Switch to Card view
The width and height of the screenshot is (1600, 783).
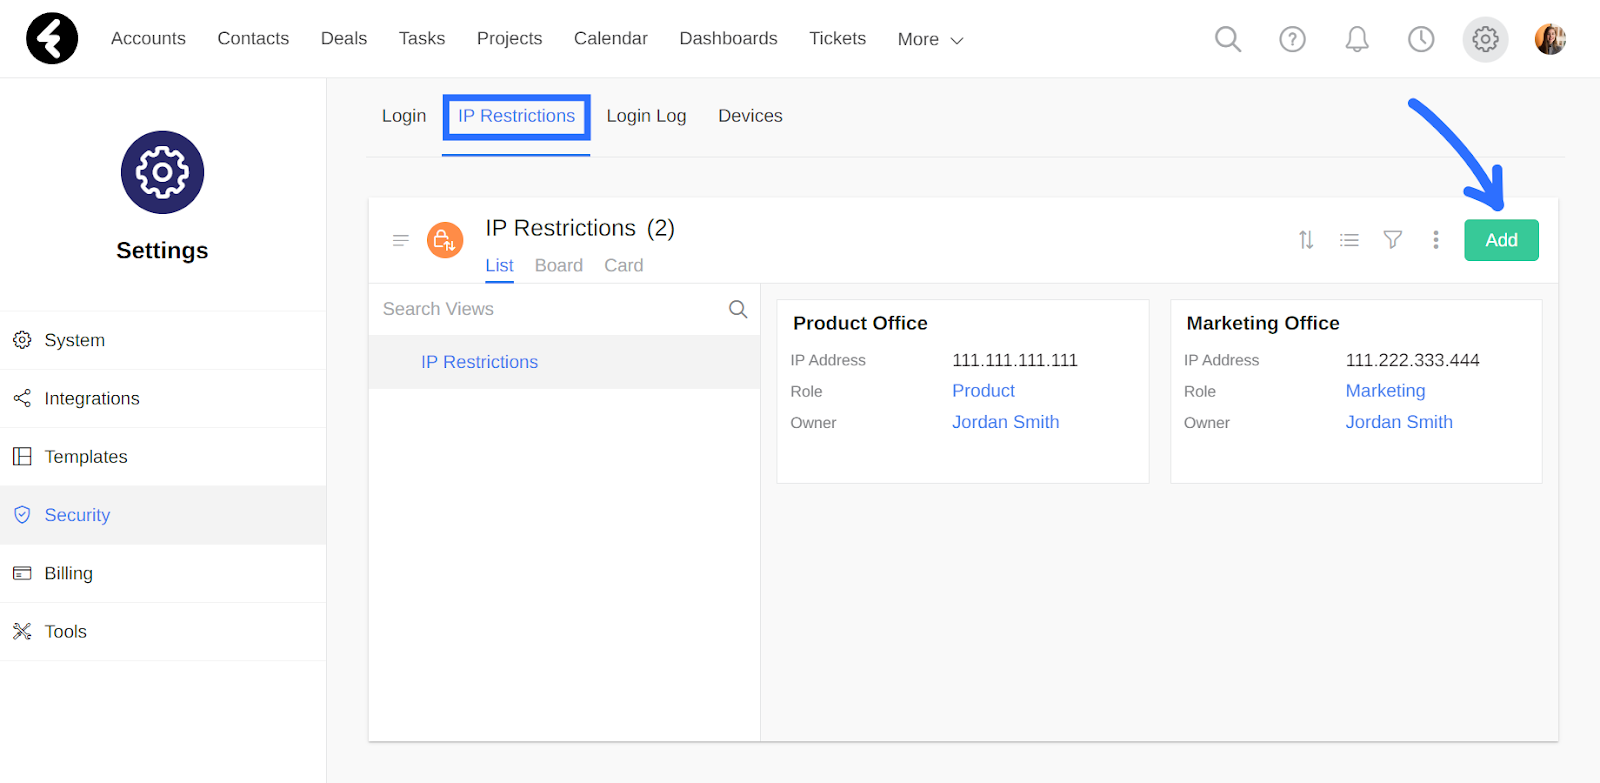(x=624, y=265)
